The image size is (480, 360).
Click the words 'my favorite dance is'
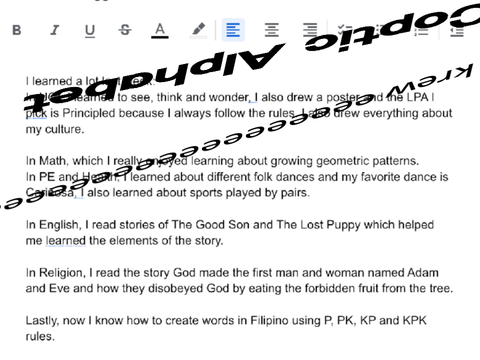tap(395, 177)
